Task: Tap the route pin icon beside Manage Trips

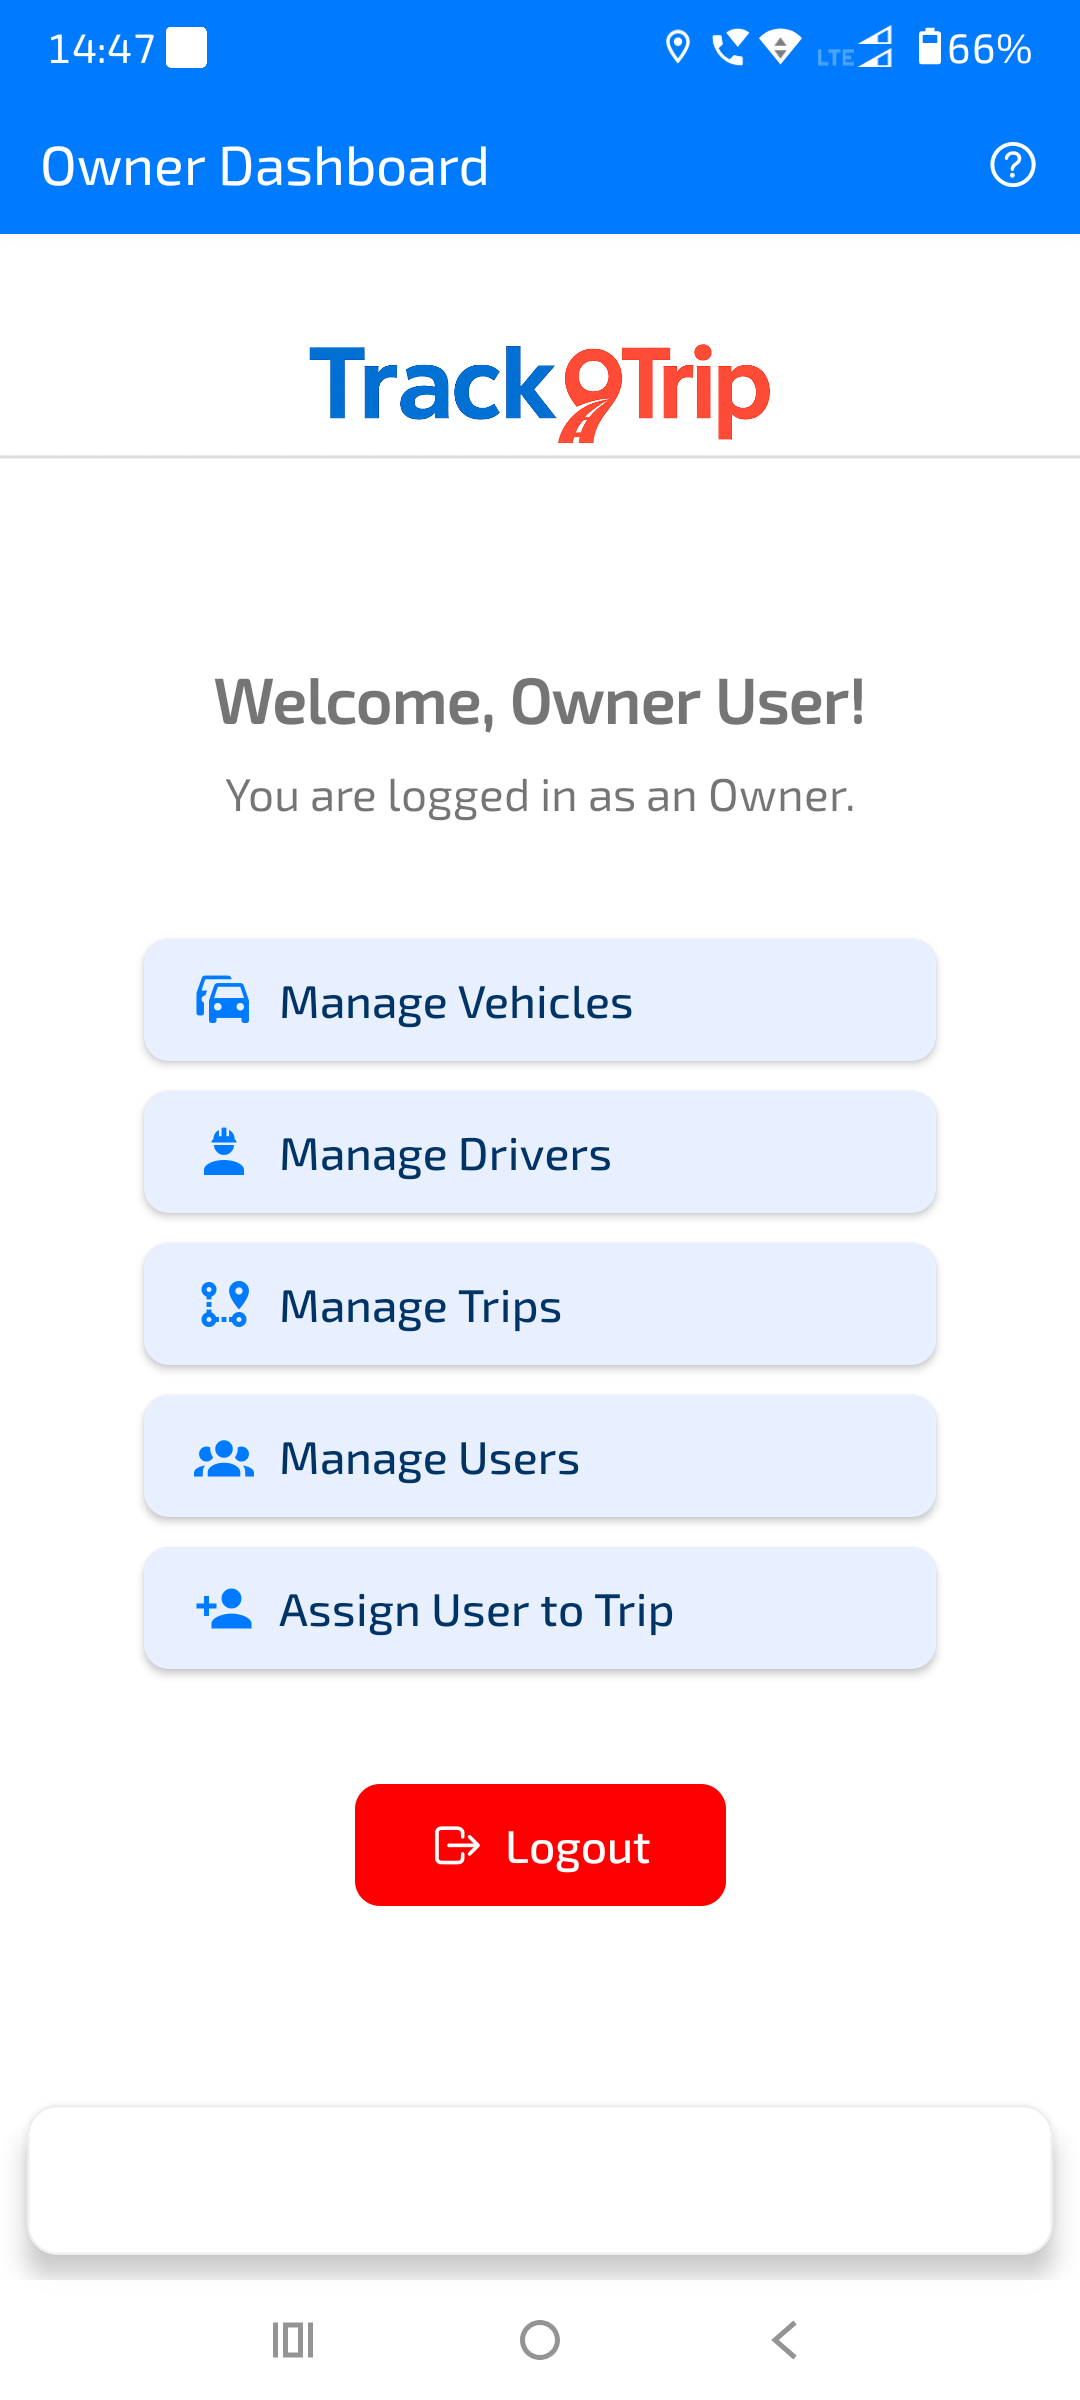Action: coord(224,1304)
